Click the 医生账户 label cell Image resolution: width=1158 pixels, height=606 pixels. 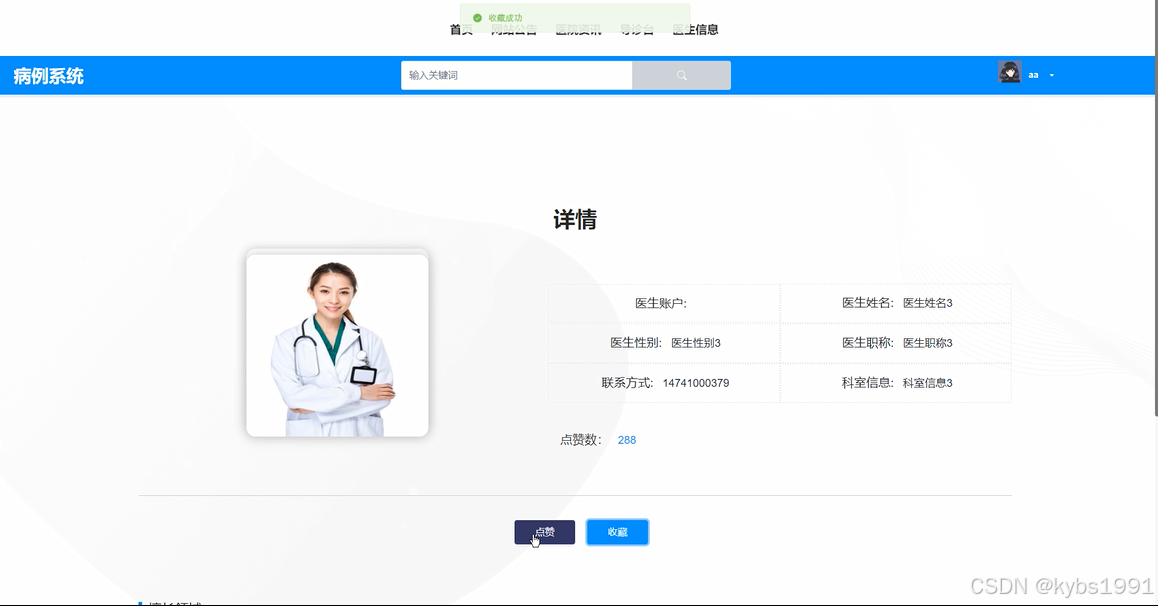pos(664,303)
